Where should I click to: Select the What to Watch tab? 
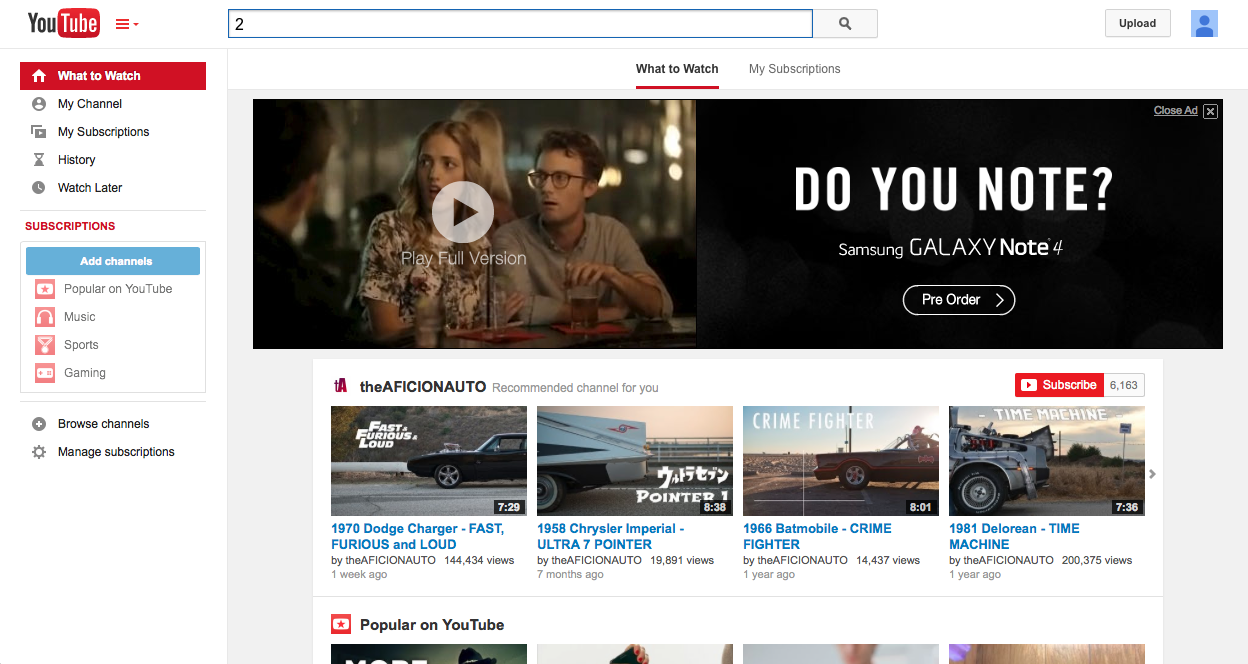tap(676, 68)
